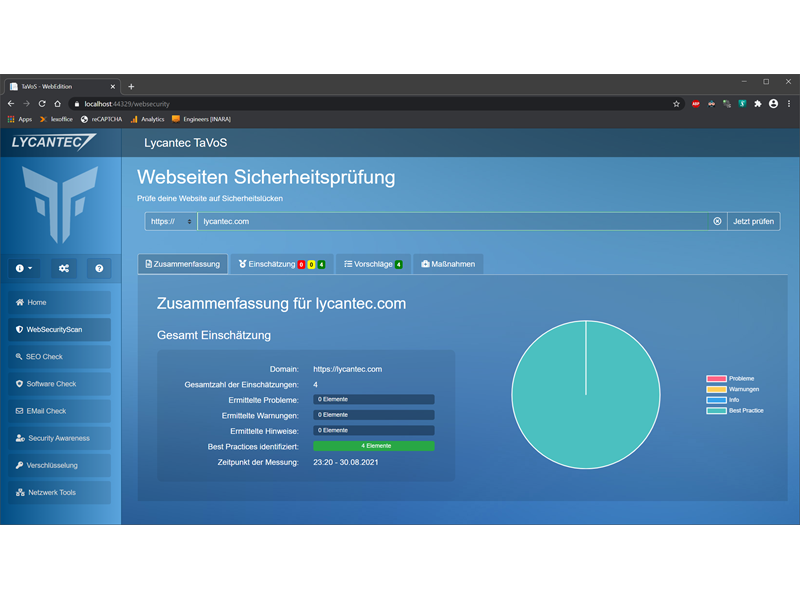
Task: Open the browser profile avatar icon
Action: coord(773,104)
